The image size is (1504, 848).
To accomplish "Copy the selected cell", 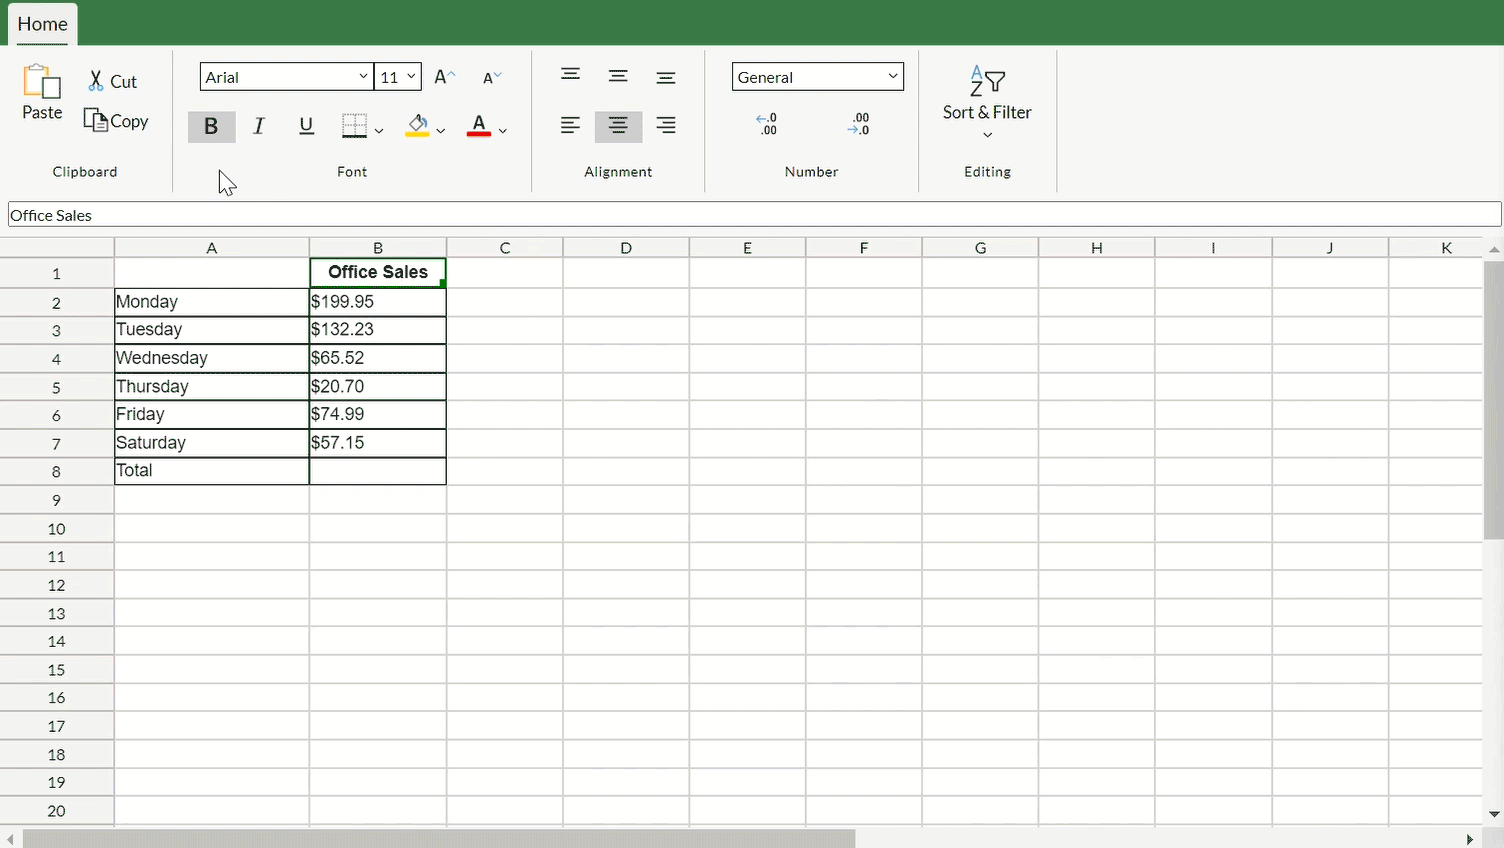I will point(115,120).
